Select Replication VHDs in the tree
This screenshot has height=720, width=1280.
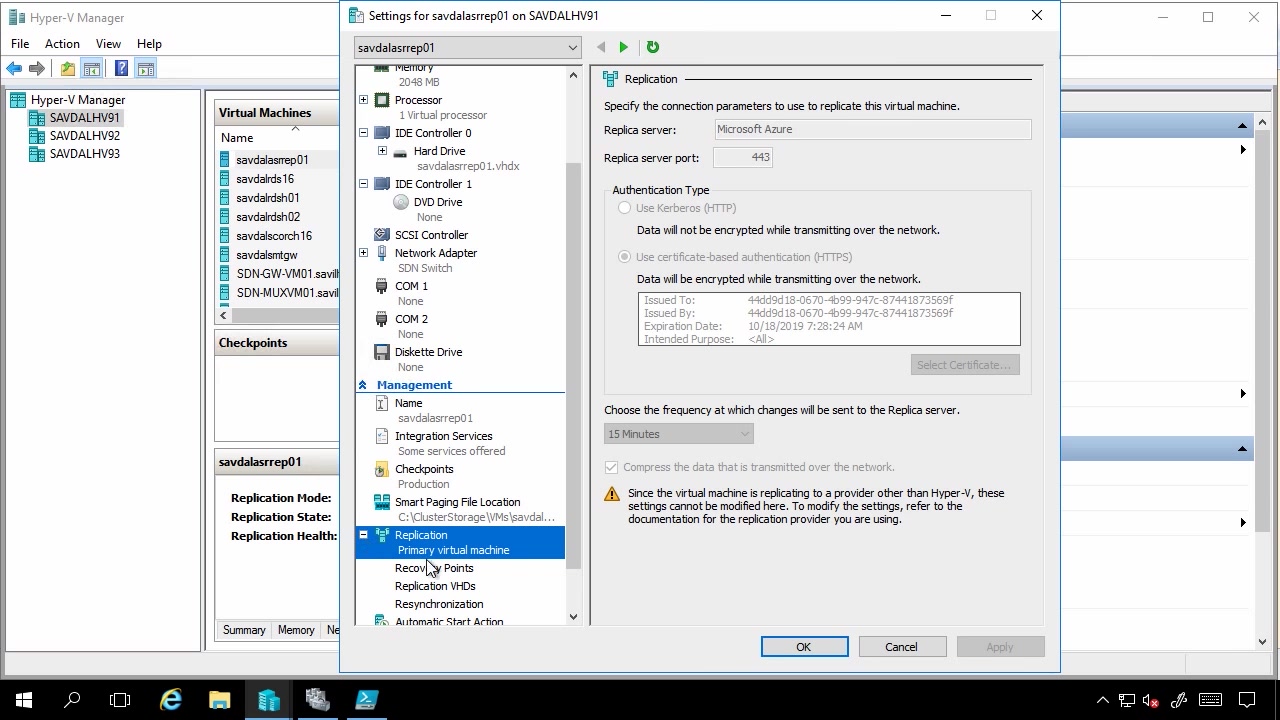coord(435,586)
